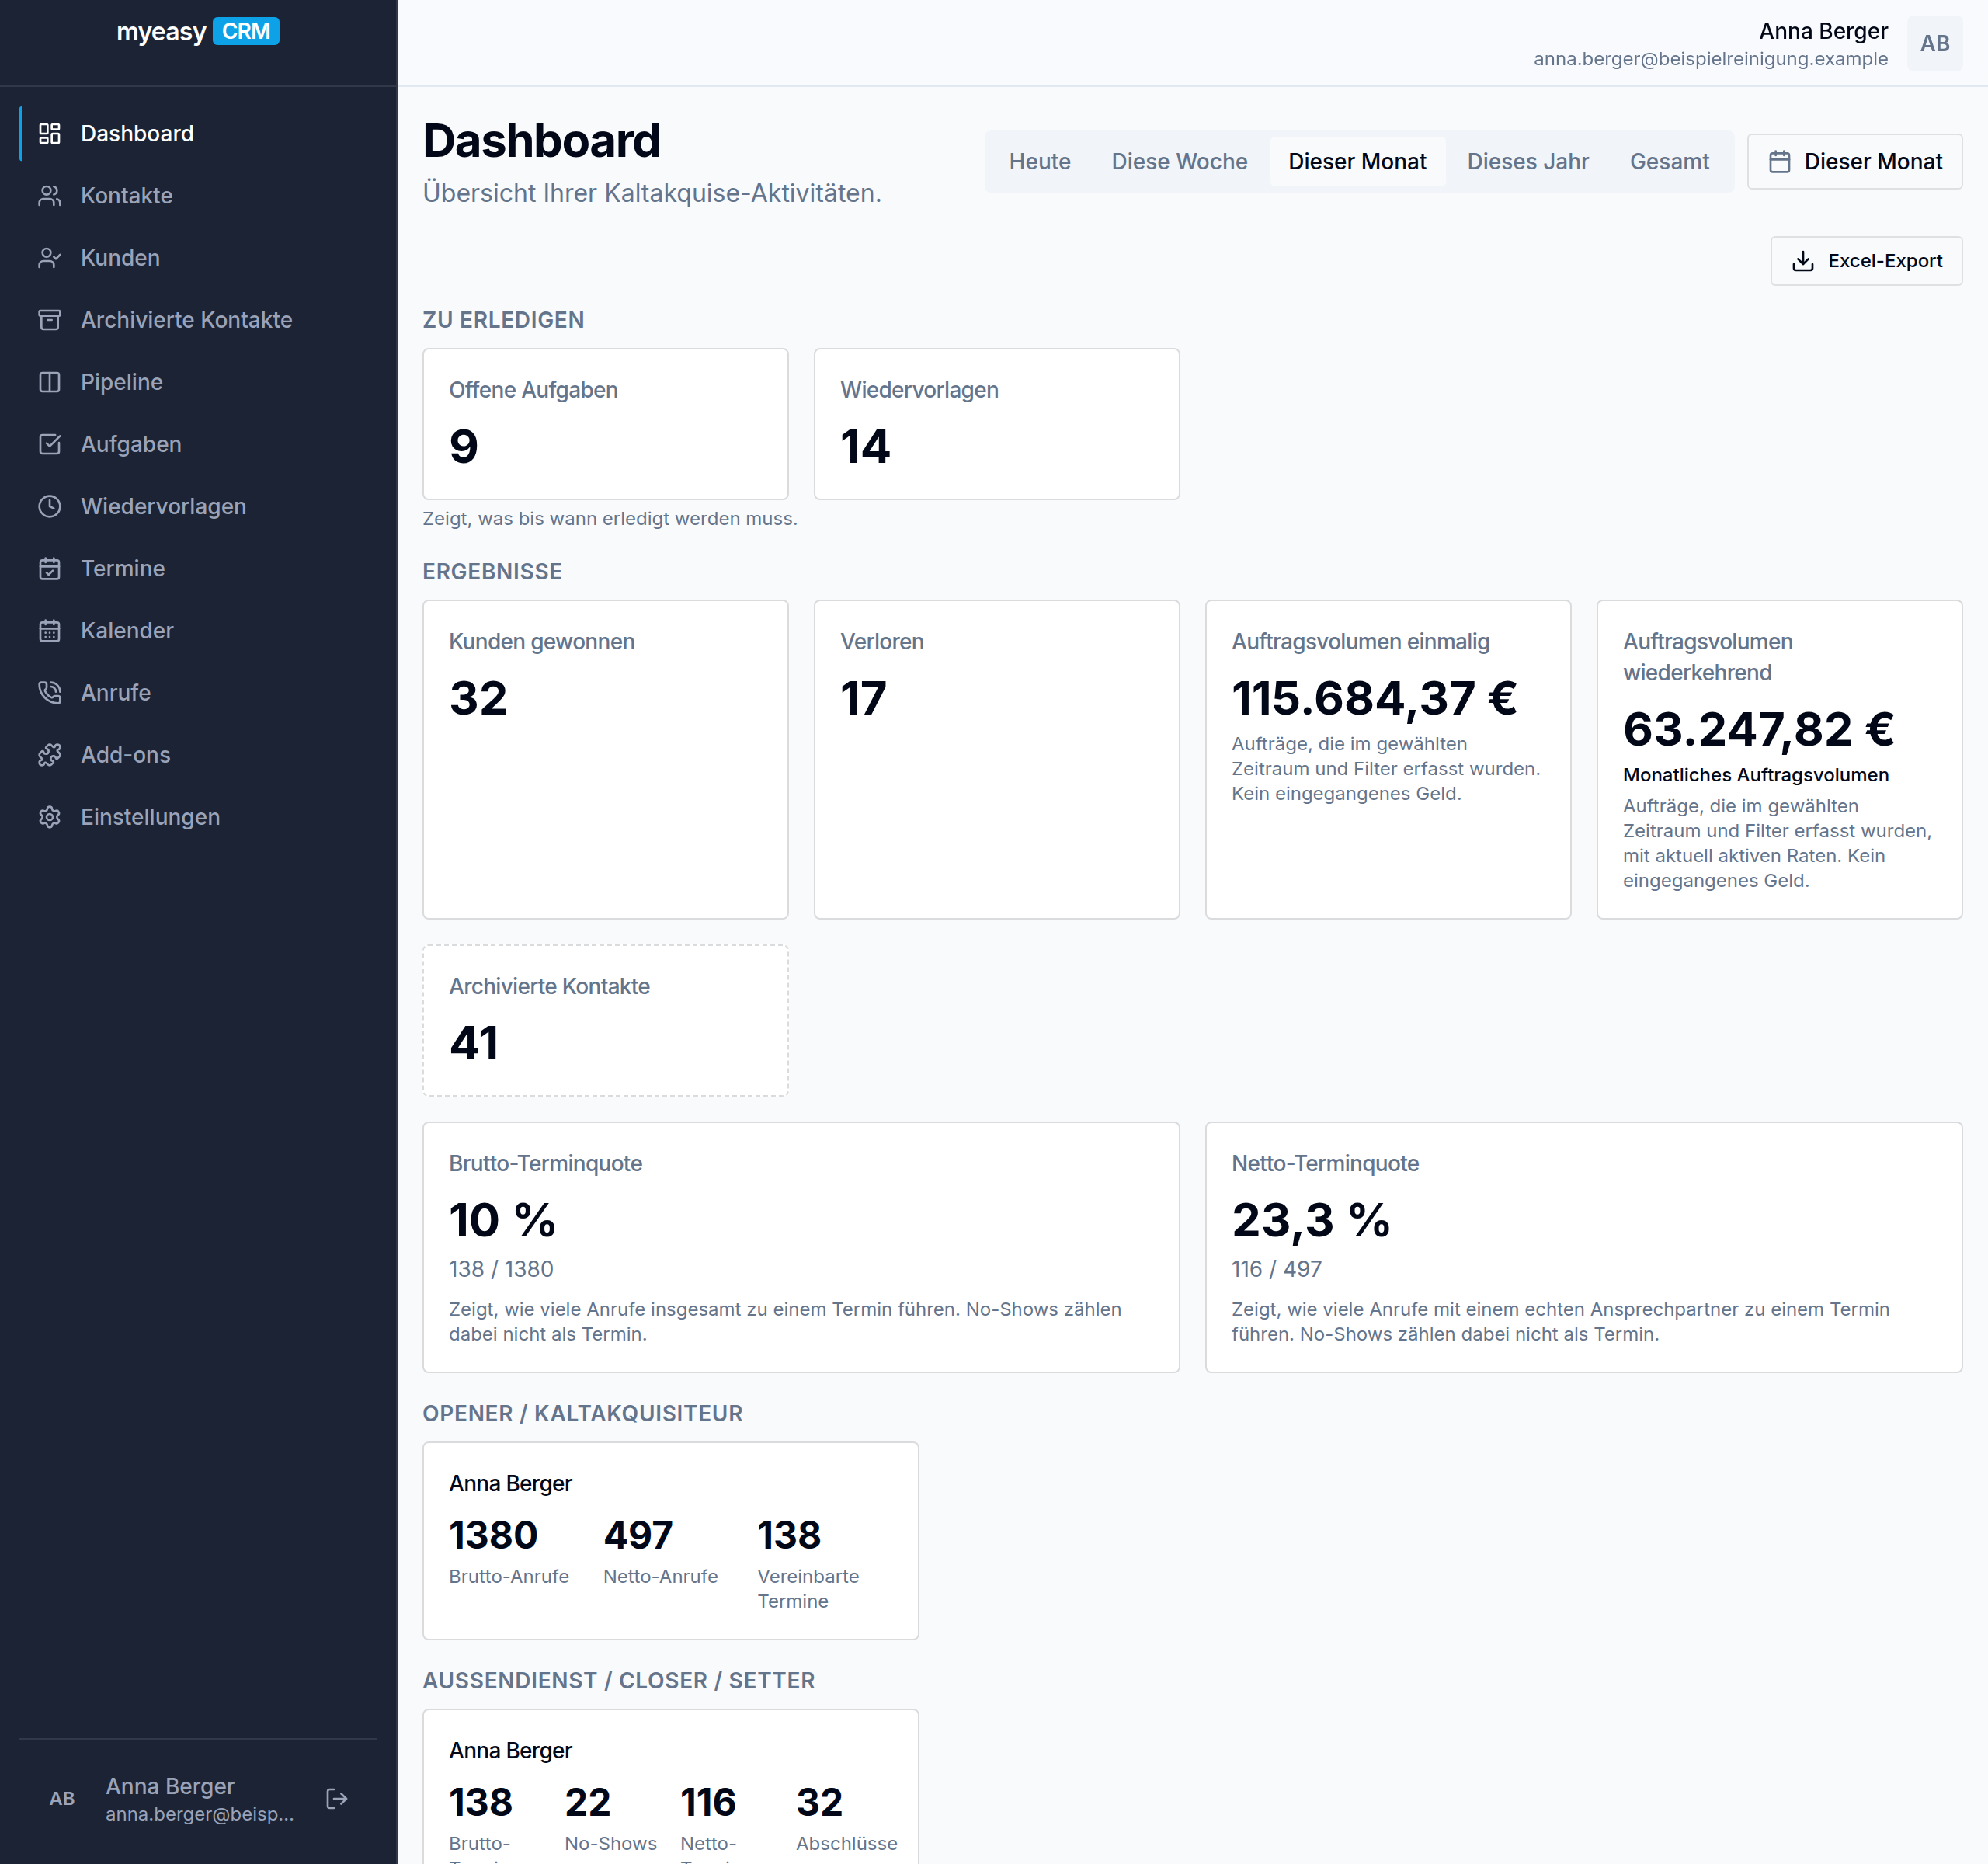Click the Archivierte Kontakte card showing 41
Image resolution: width=1988 pixels, height=1864 pixels.
point(605,1021)
